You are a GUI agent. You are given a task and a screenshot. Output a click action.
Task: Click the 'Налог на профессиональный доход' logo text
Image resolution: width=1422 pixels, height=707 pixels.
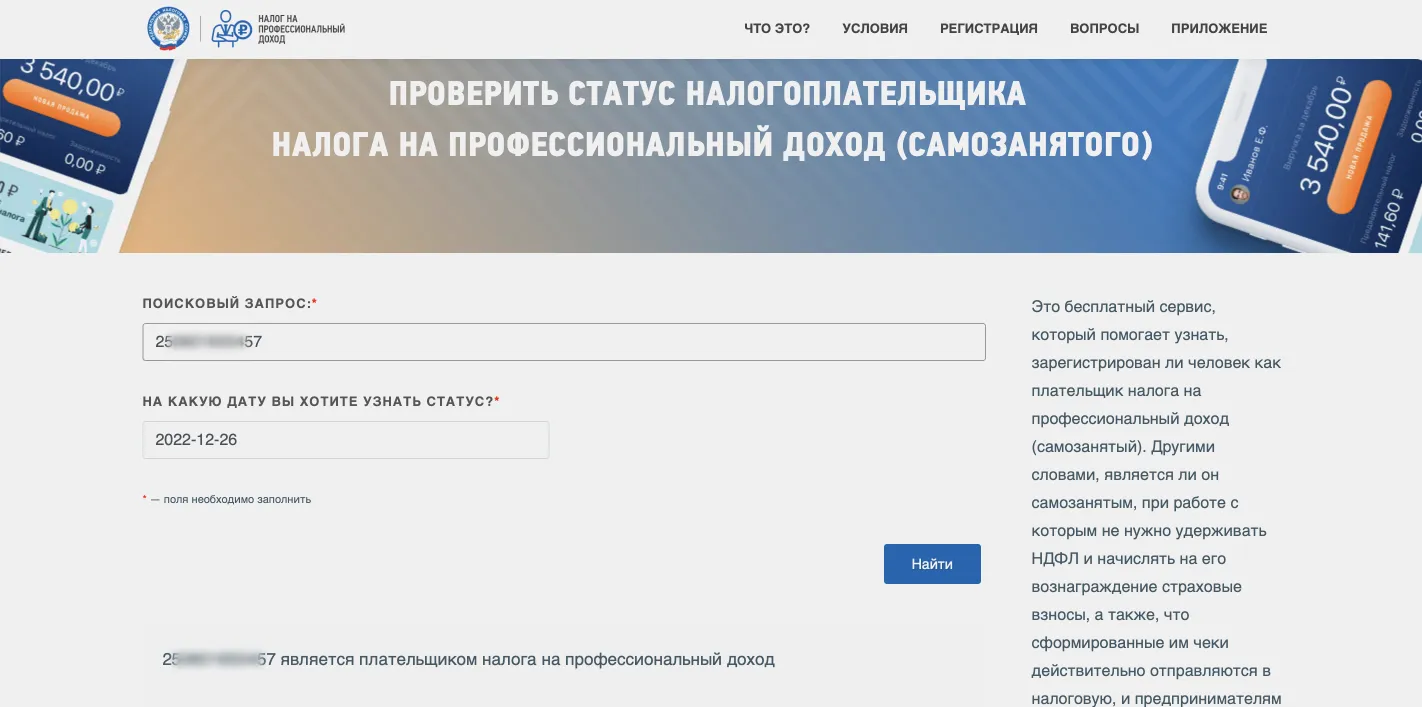301,29
